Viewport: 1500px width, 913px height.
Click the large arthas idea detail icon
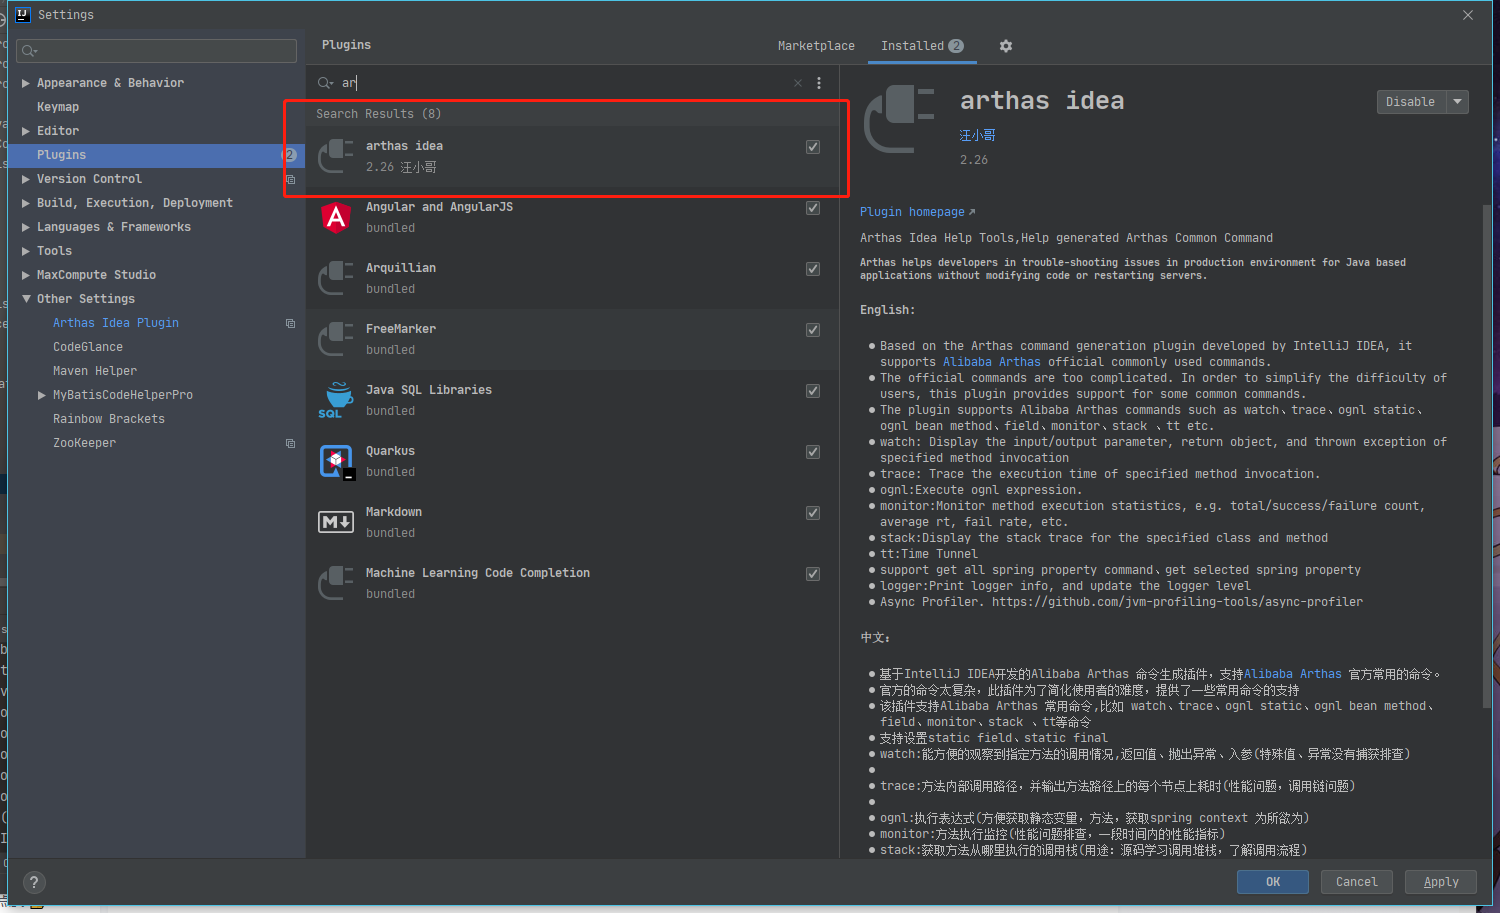899,120
